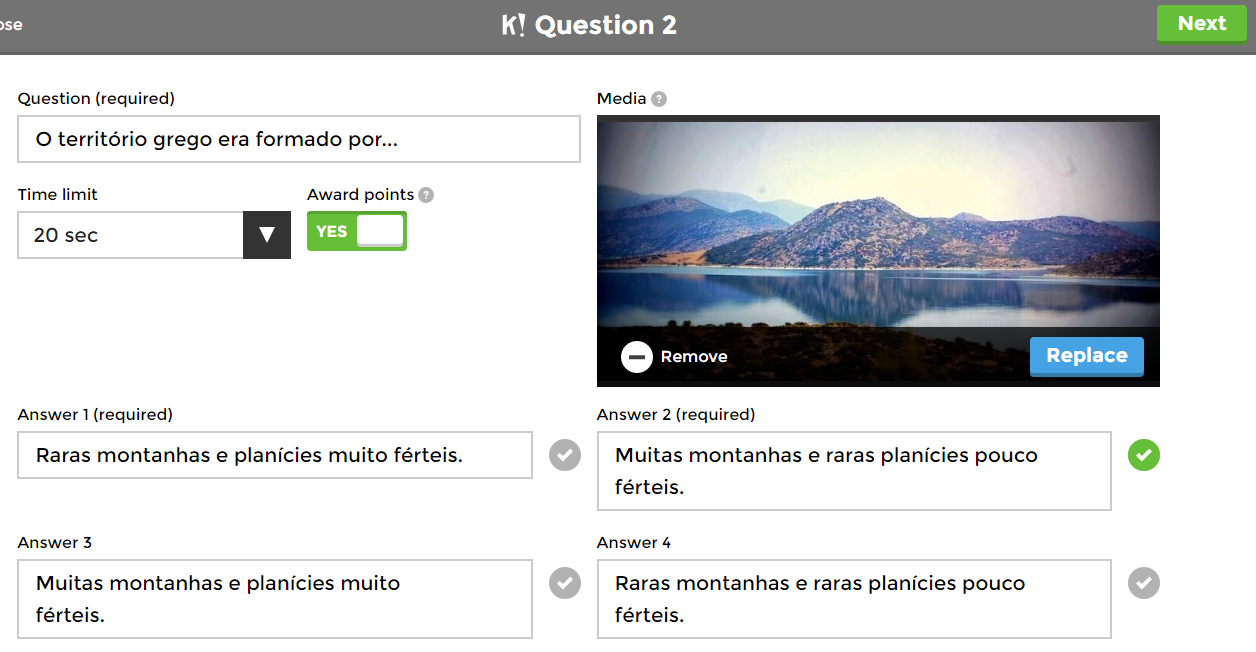Image resolution: width=1256 pixels, height=652 pixels.
Task: Click the Media help question mark icon
Action: point(658,99)
